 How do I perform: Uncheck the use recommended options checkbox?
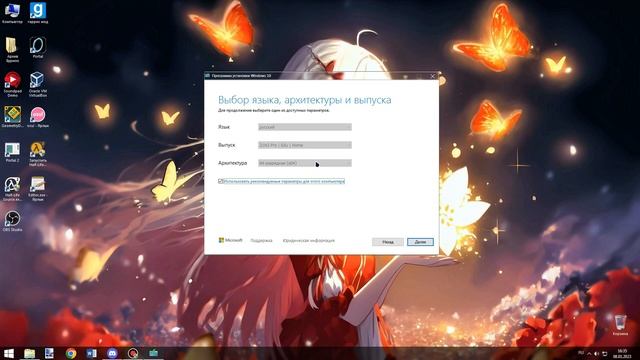(x=220, y=181)
